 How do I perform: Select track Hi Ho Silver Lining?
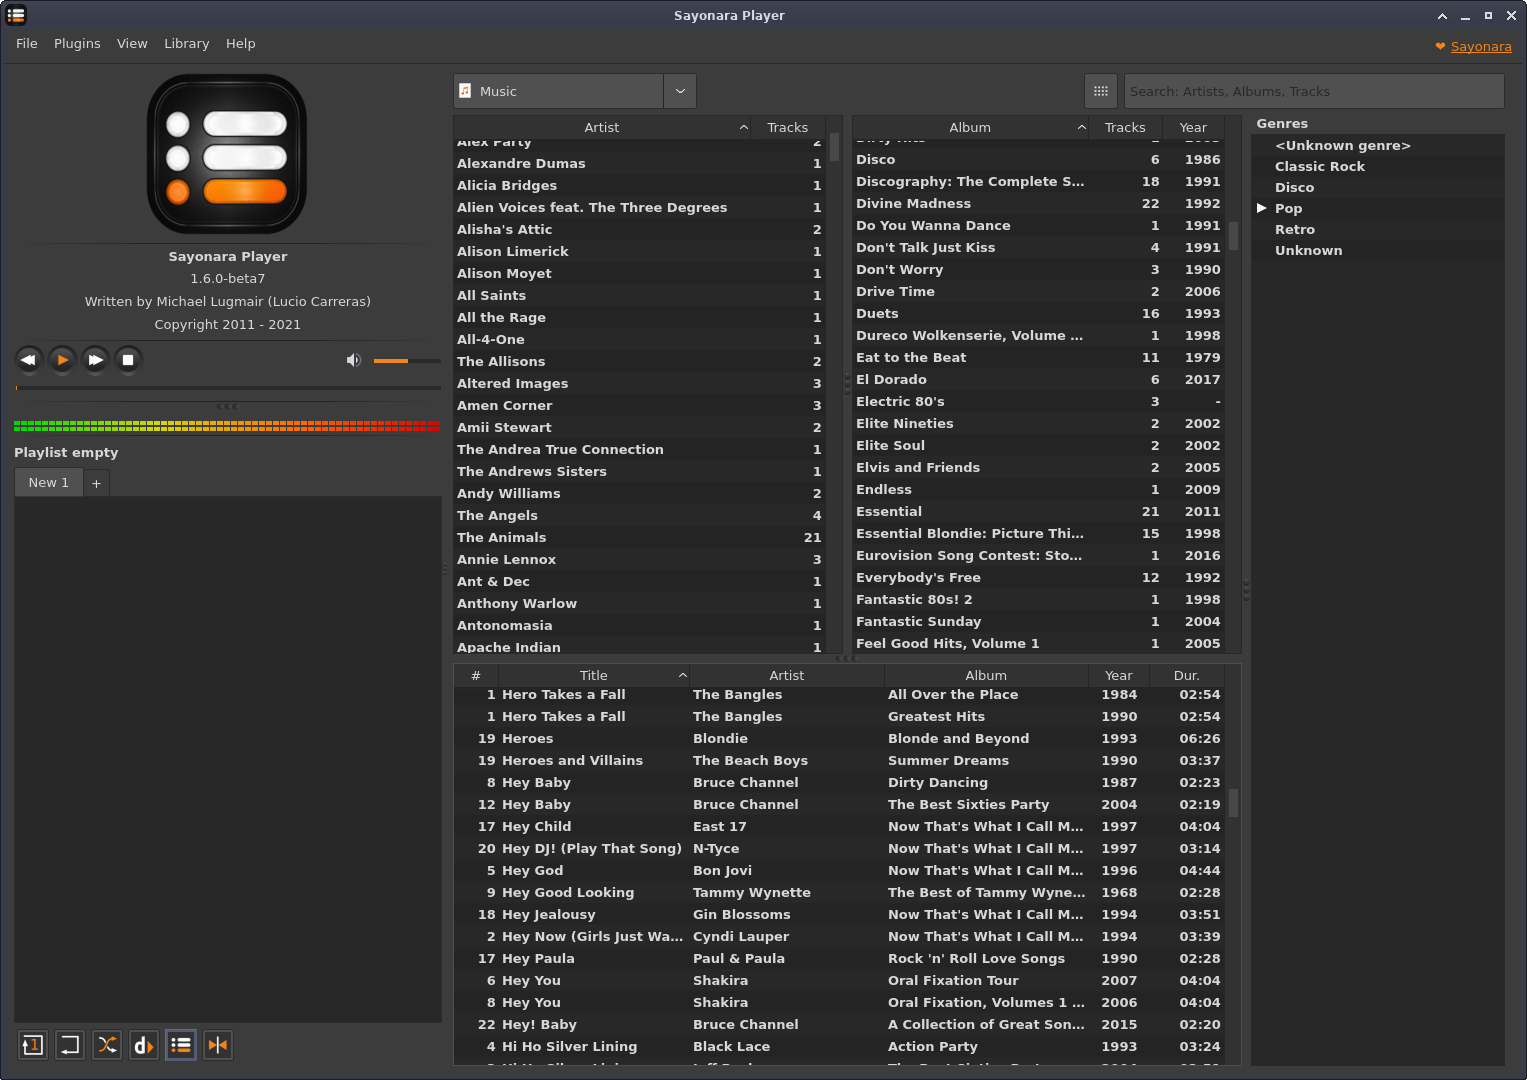[840, 1046]
